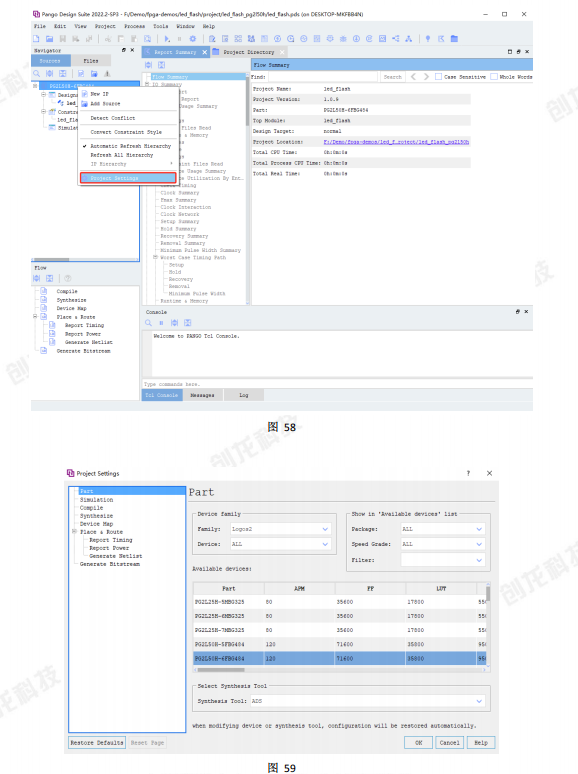Viewport: 578px width, 774px height.
Task: Click the collapse-all icon in Navigator toolbar
Action: (63, 74)
